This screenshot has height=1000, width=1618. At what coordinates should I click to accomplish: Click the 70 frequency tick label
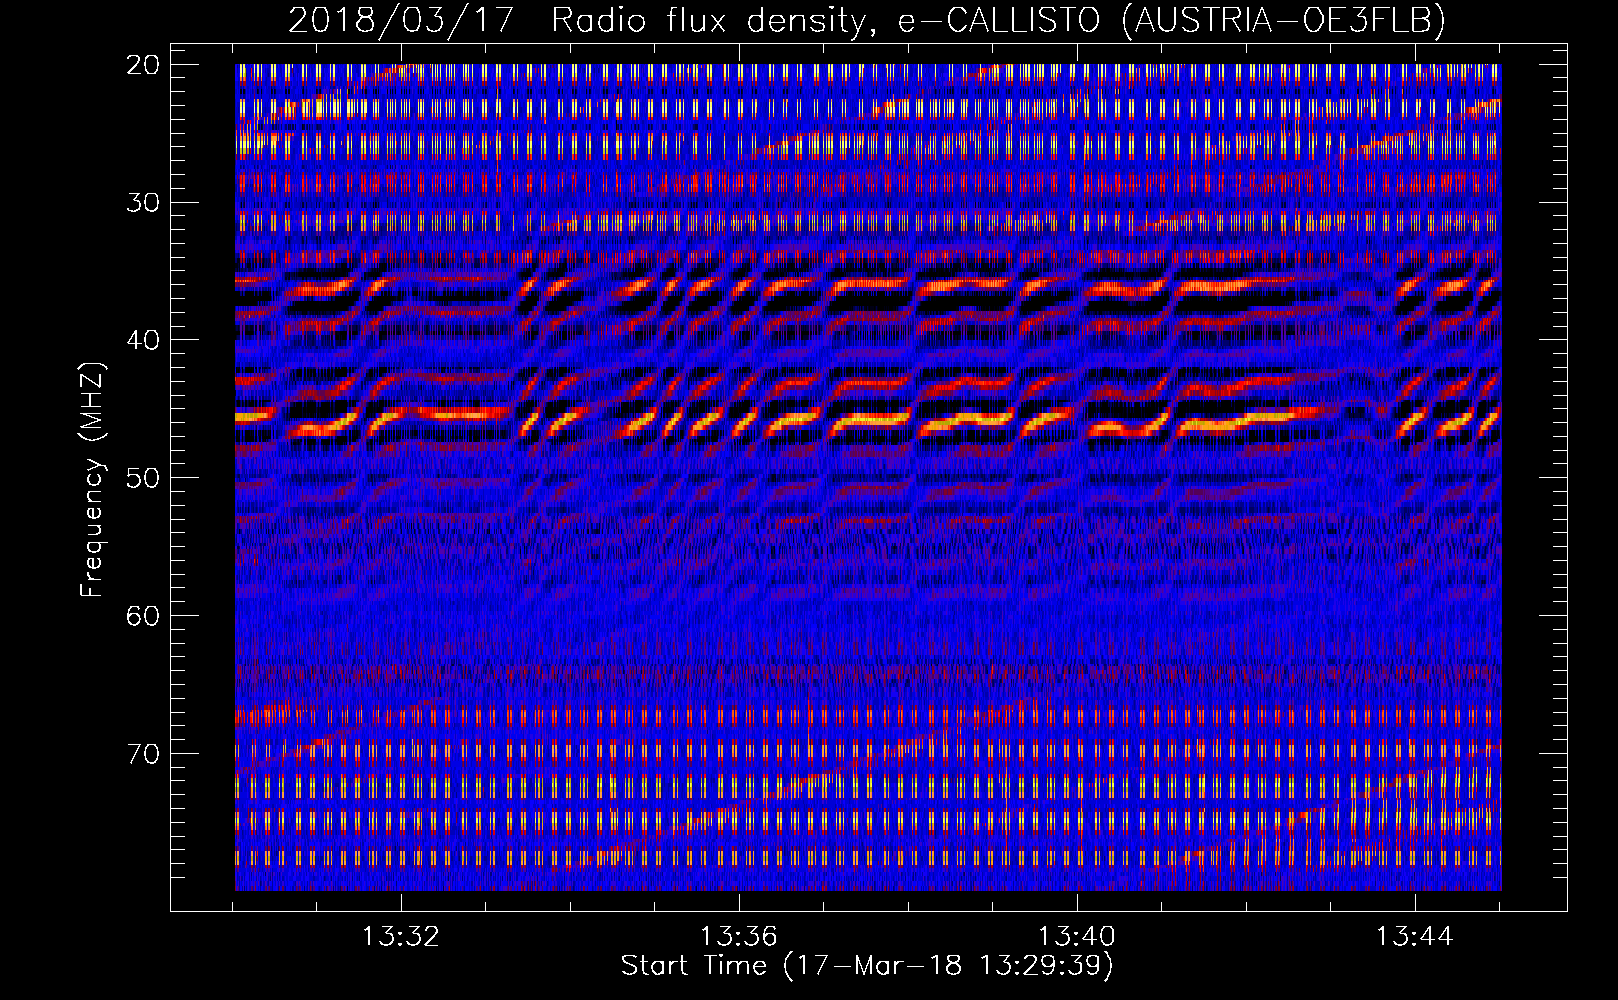(x=143, y=753)
